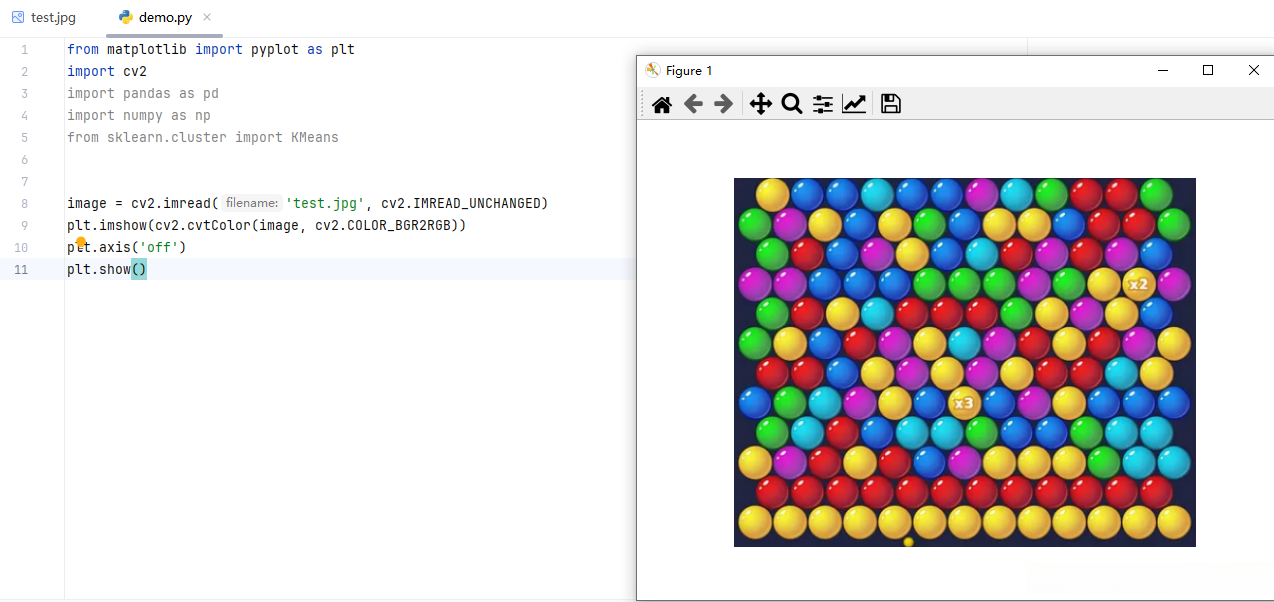The height and width of the screenshot is (602, 1274).
Task: Click the yellow intention bulb on line 10
Action: (x=81, y=242)
